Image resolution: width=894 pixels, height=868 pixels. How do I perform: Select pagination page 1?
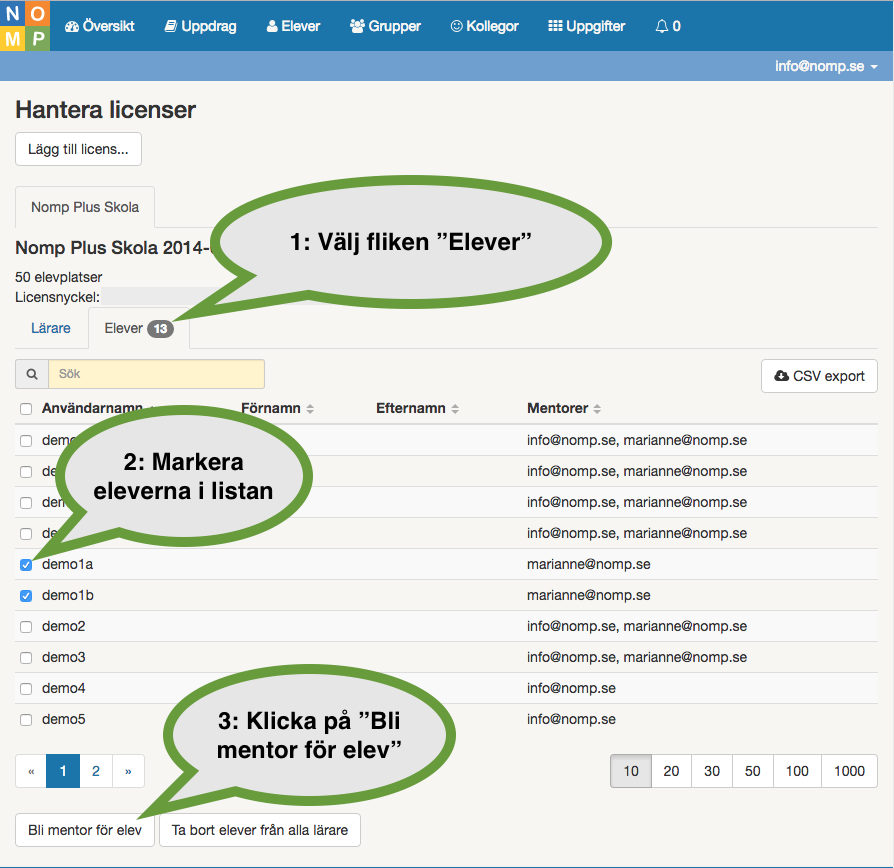click(63, 771)
